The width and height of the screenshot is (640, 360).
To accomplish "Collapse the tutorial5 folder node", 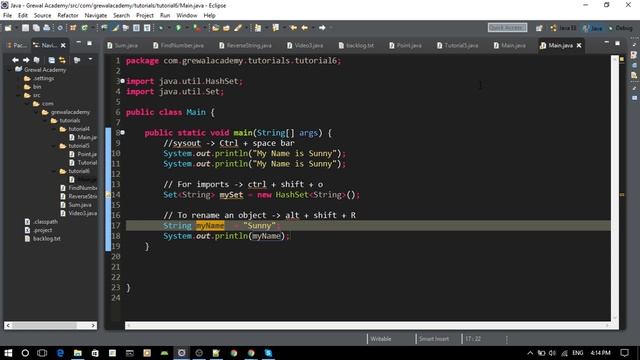I will click(55, 146).
